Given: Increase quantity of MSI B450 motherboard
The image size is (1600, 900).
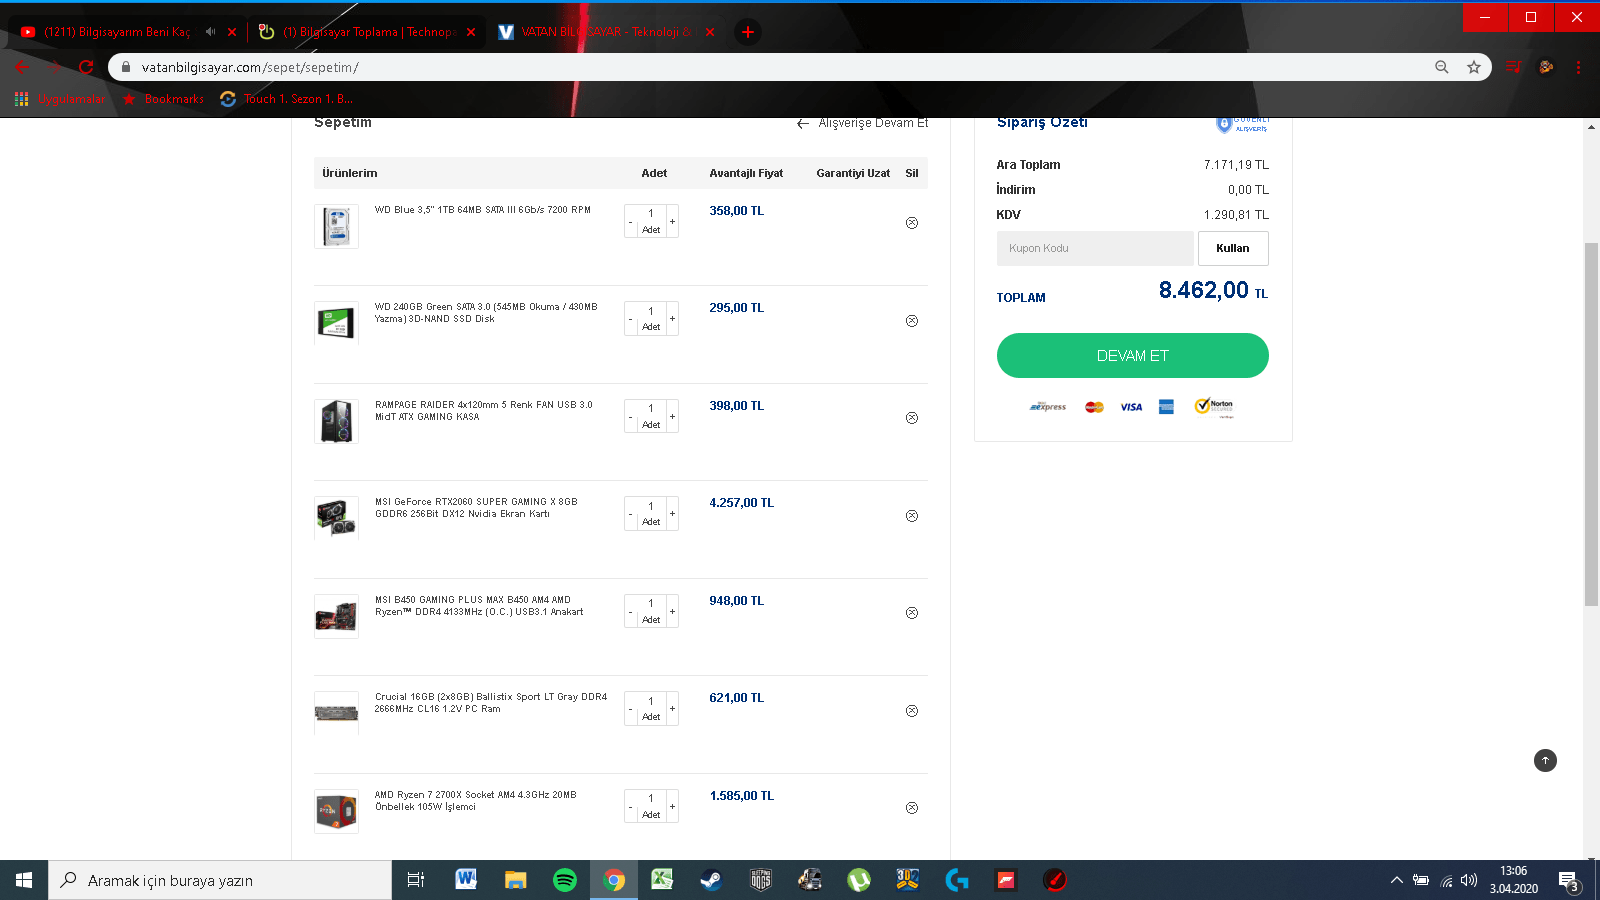Looking at the screenshot, I should 672,611.
